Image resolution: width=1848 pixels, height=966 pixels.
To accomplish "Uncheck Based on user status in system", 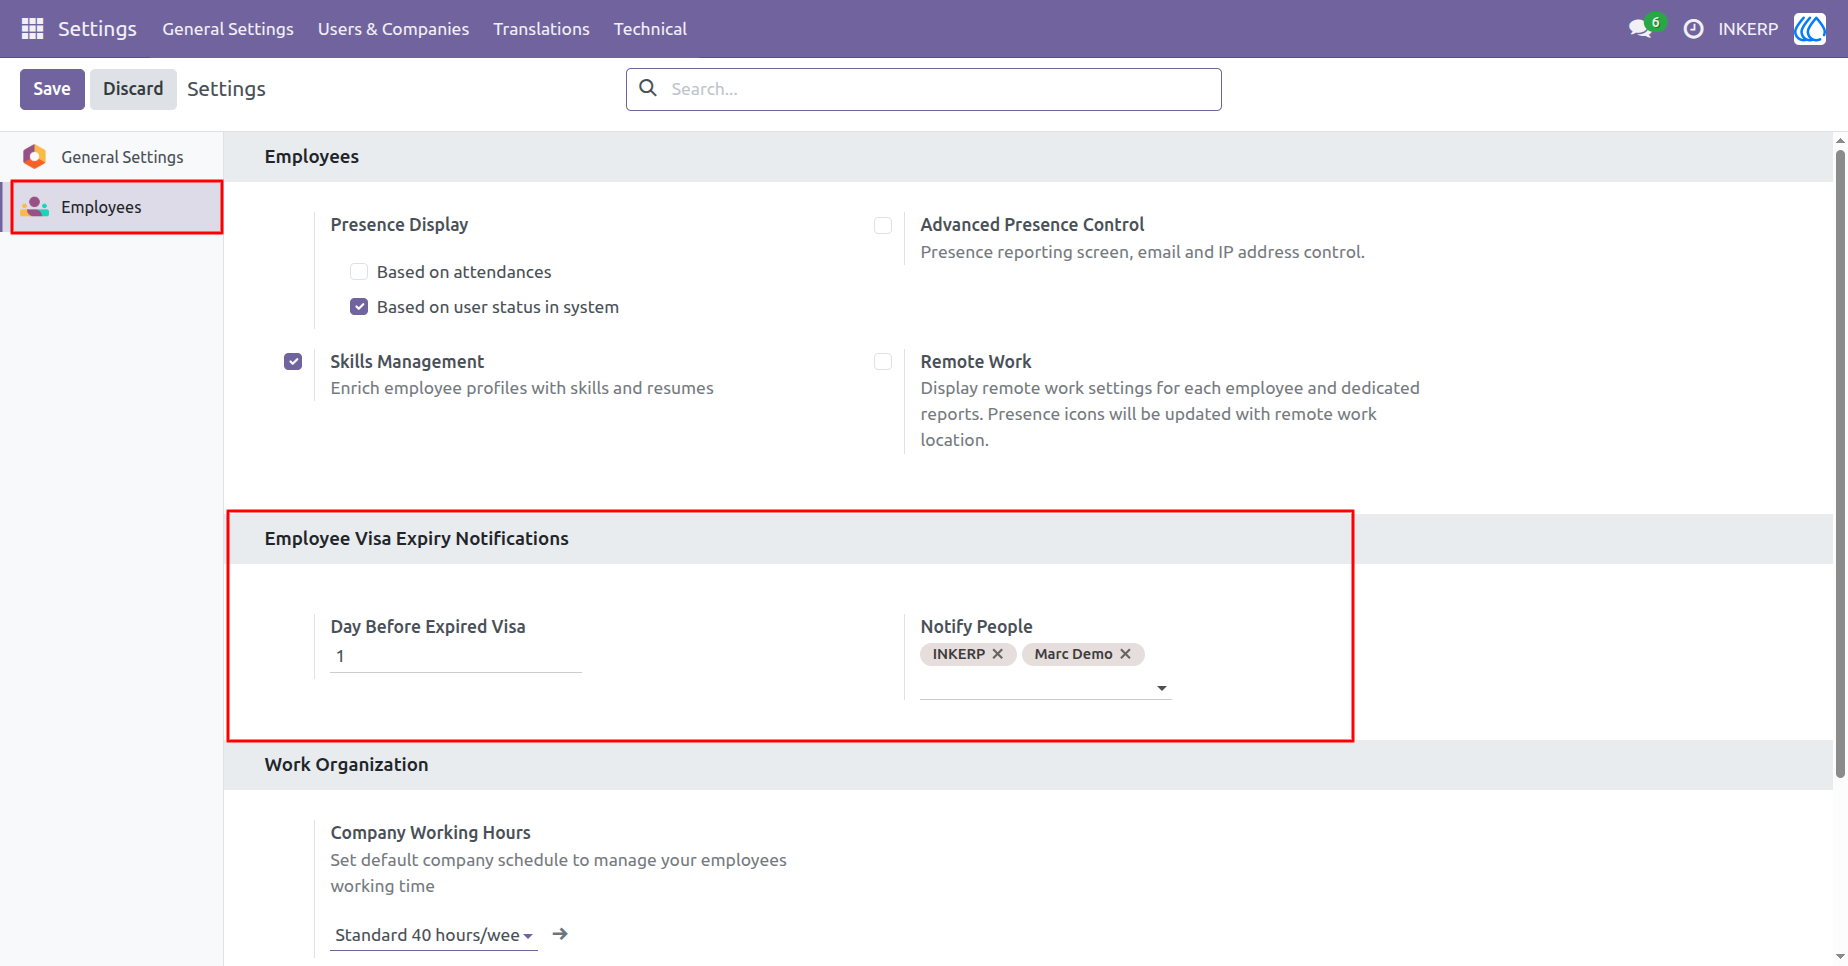I will (x=359, y=306).
